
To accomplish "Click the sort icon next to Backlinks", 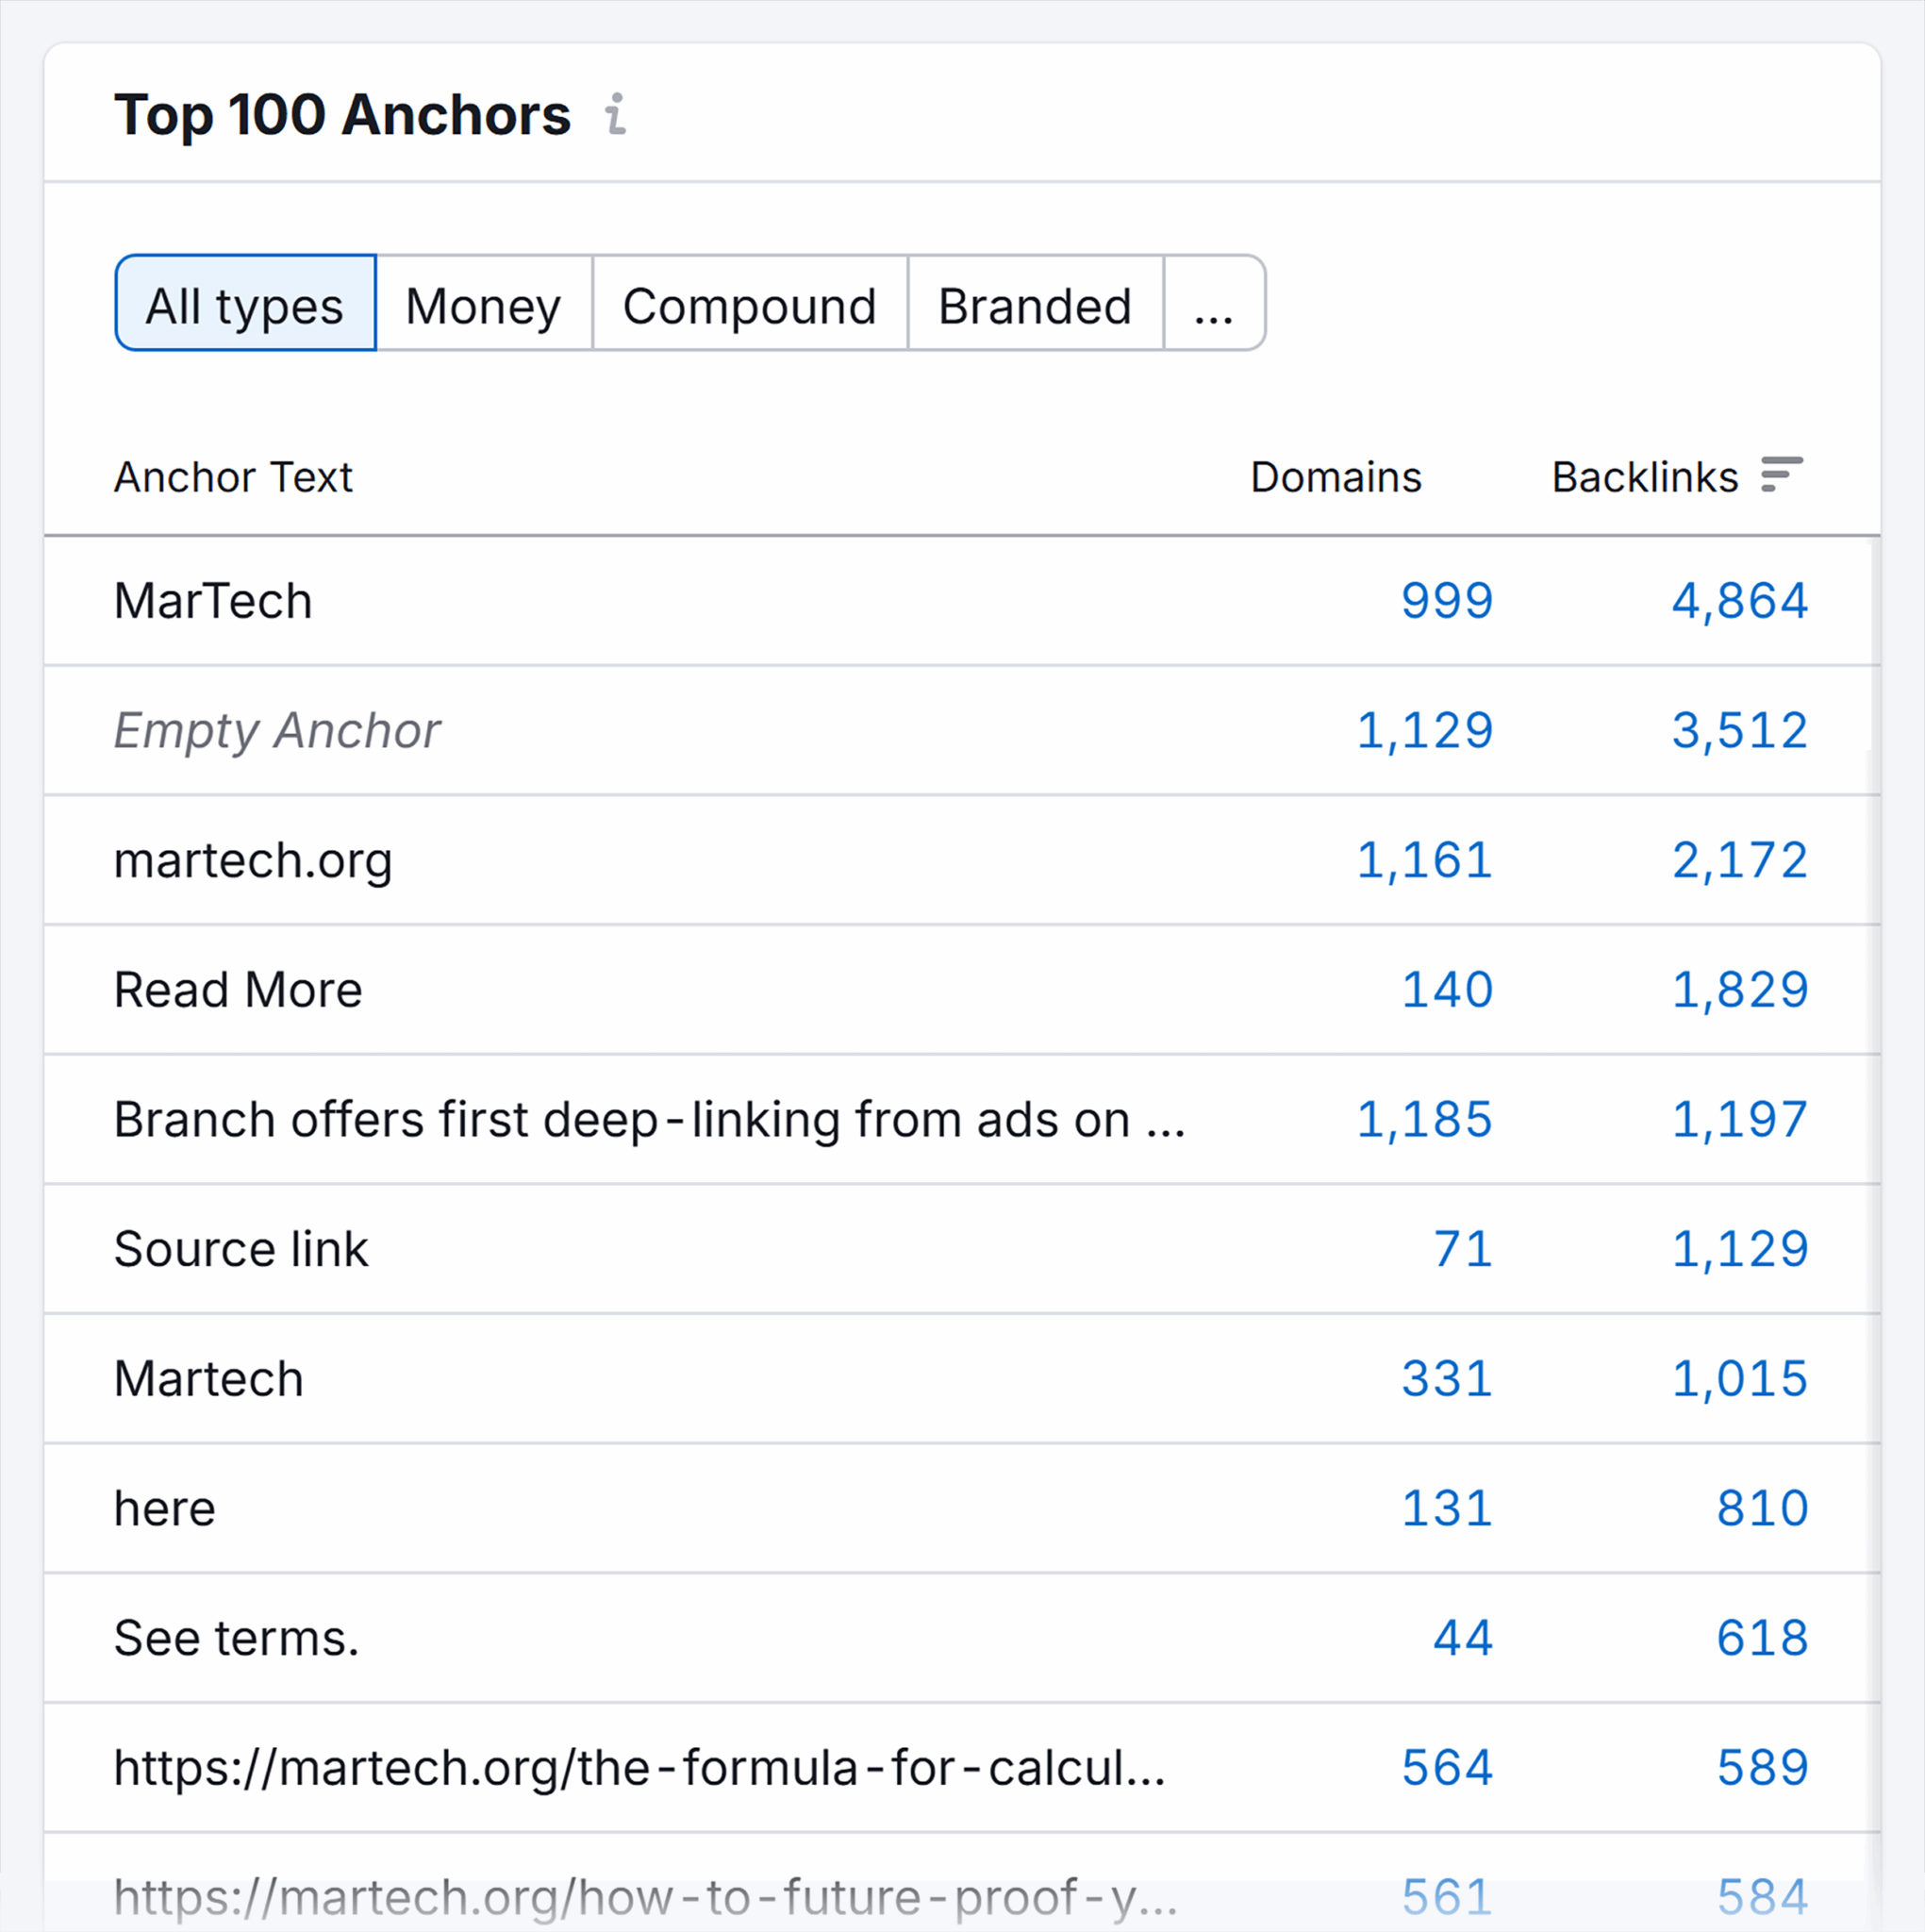I will point(1781,477).
